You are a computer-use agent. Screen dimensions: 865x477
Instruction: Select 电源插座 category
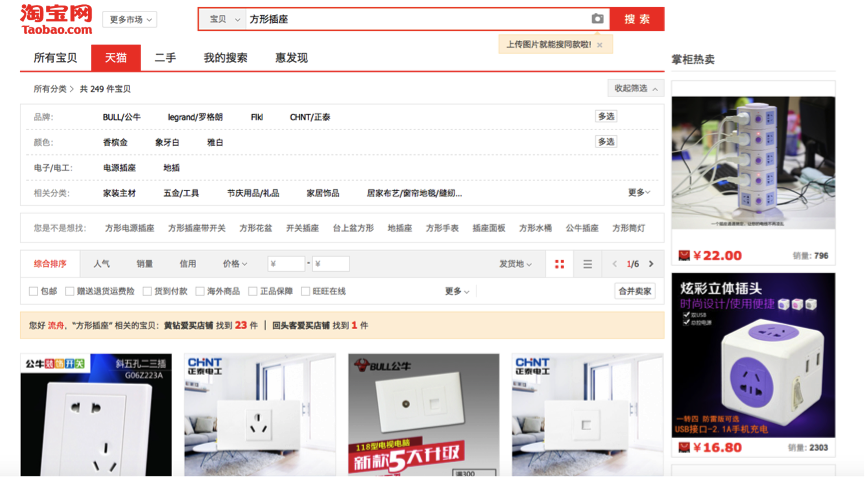pos(119,168)
